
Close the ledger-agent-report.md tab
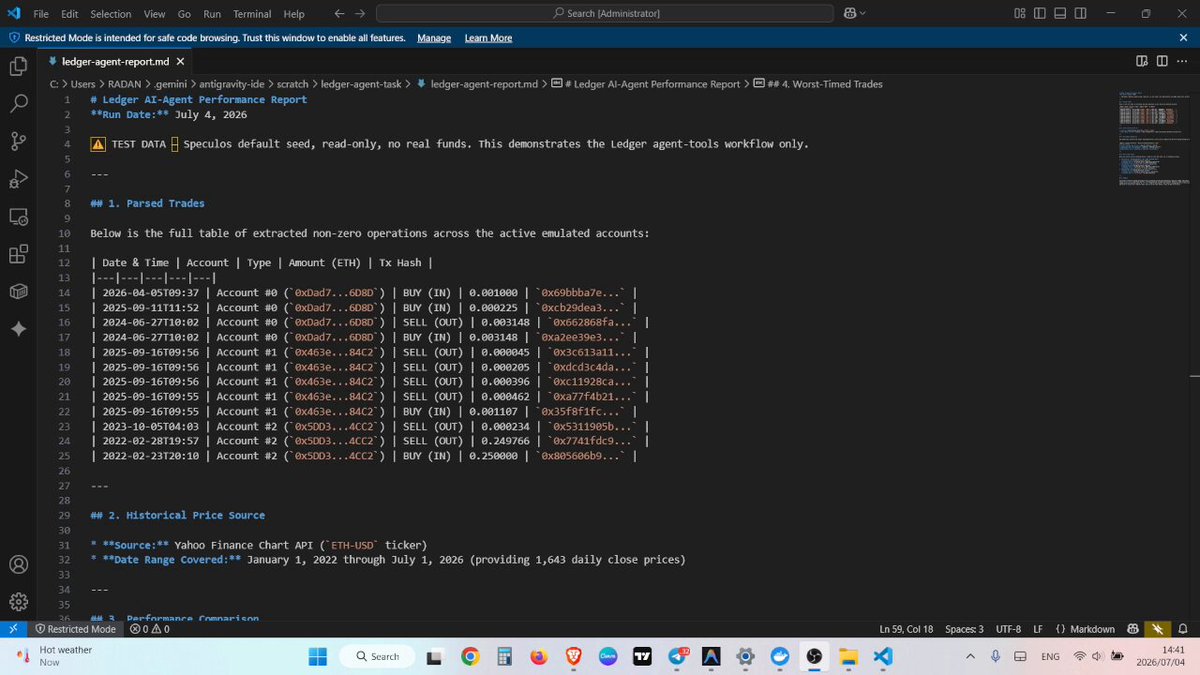[180, 61]
